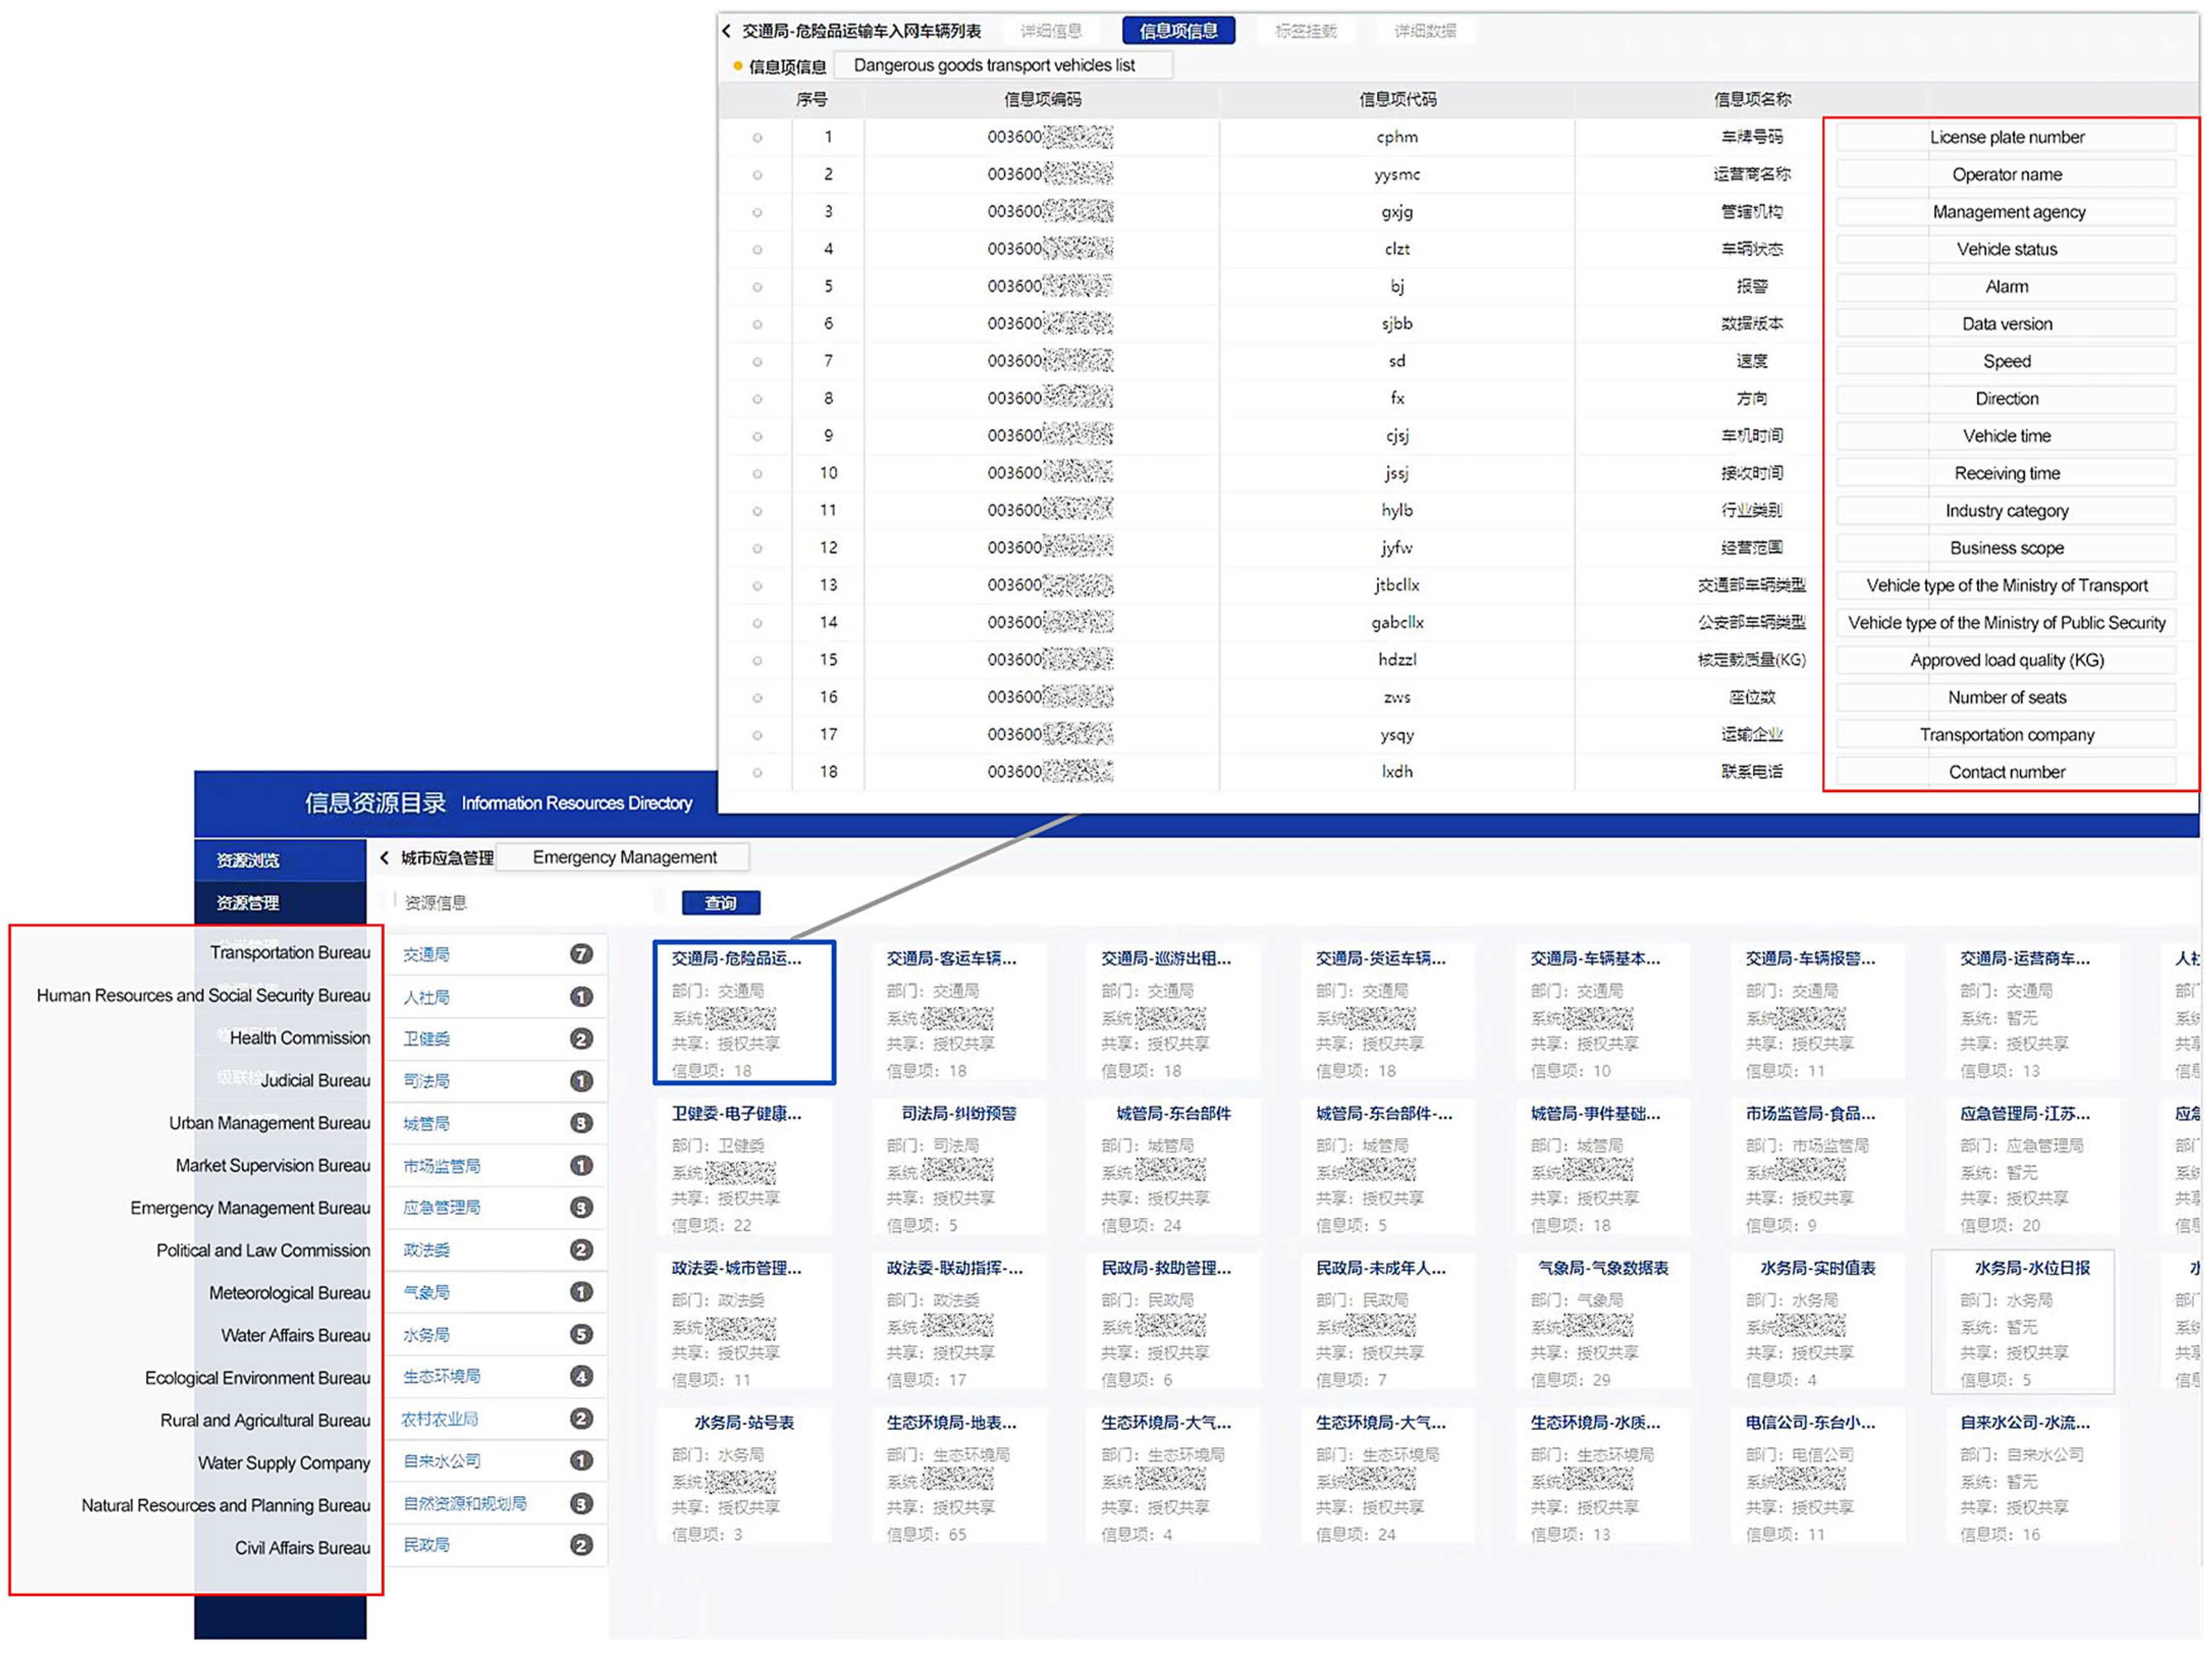Click count badge 1 beside 气象局

pos(581,1292)
